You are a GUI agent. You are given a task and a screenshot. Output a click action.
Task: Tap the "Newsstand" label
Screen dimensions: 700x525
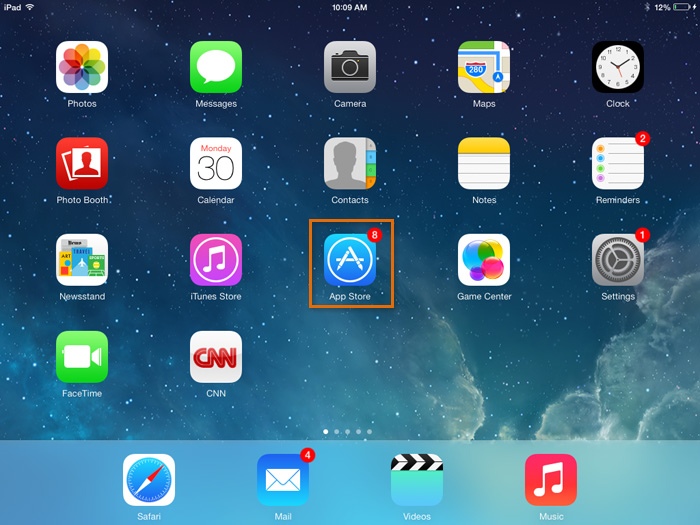82,296
